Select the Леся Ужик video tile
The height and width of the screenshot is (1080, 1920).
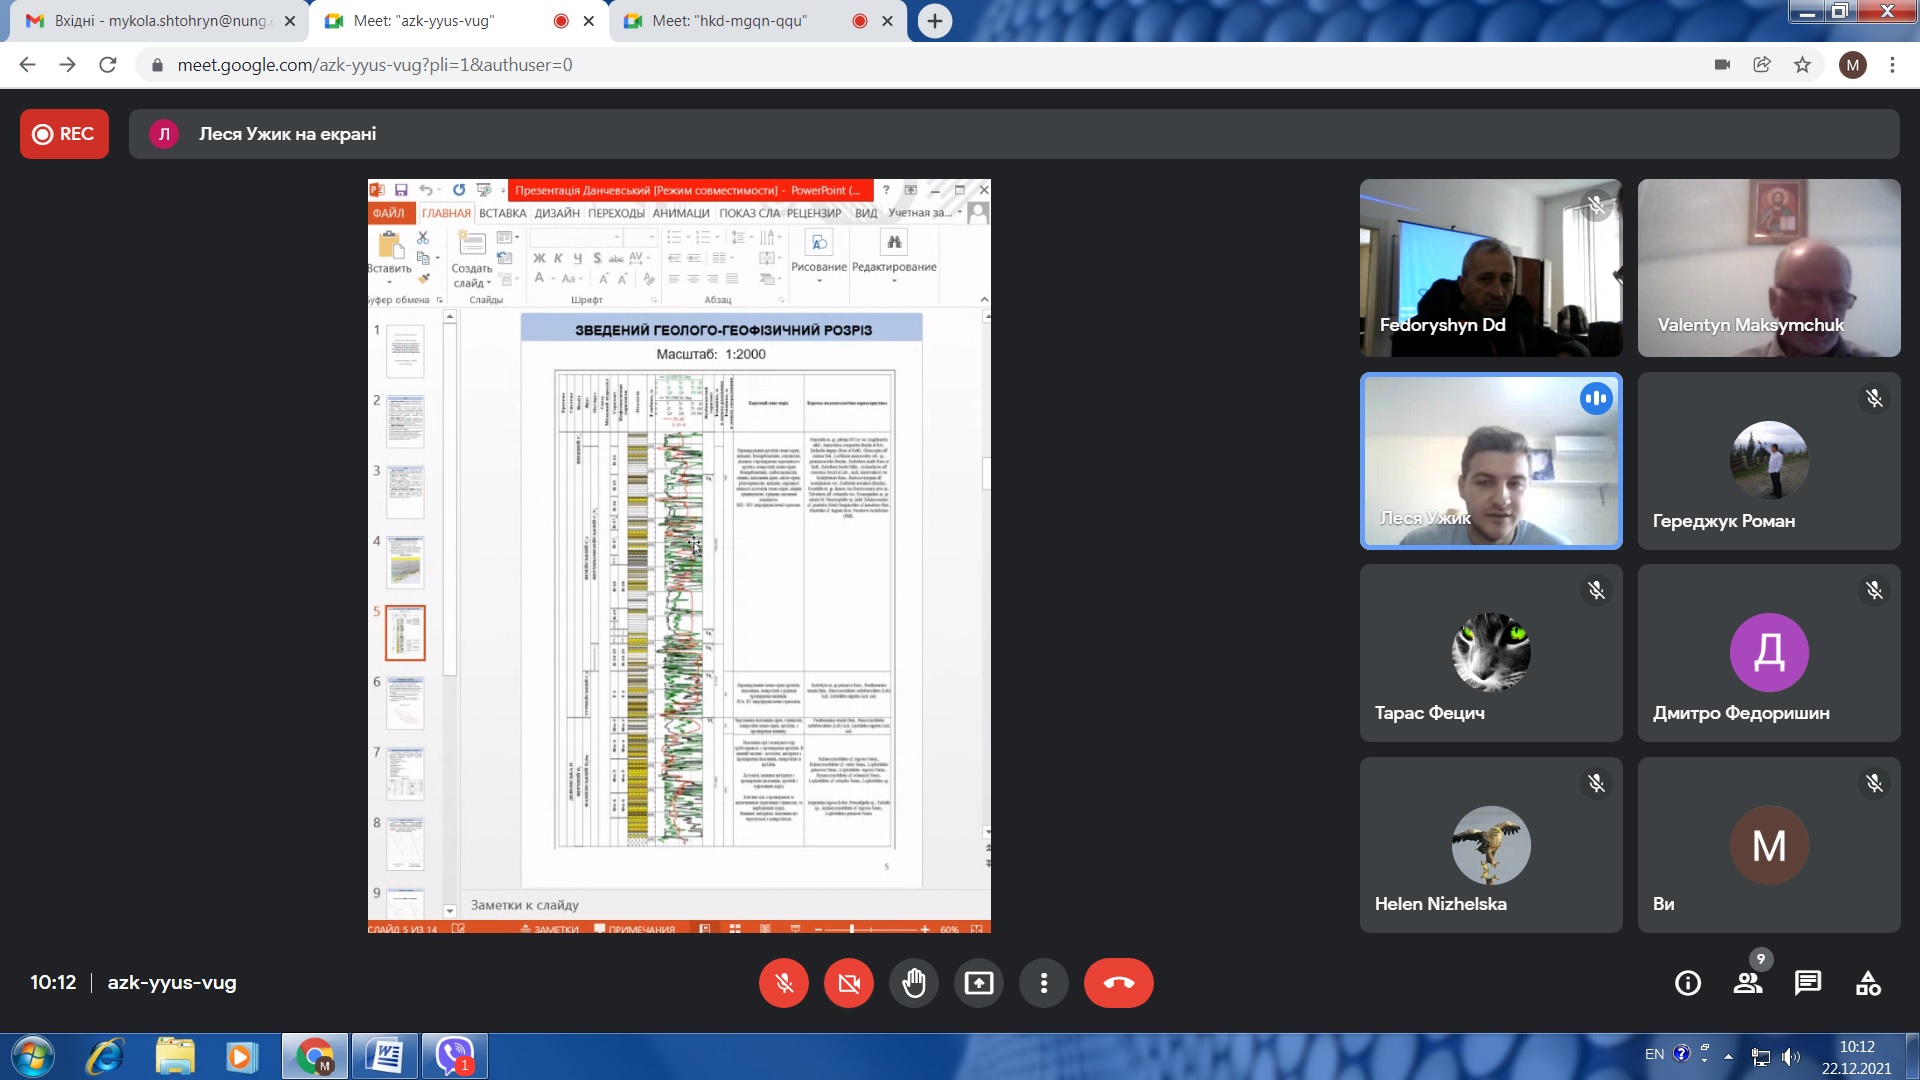pyautogui.click(x=1490, y=461)
